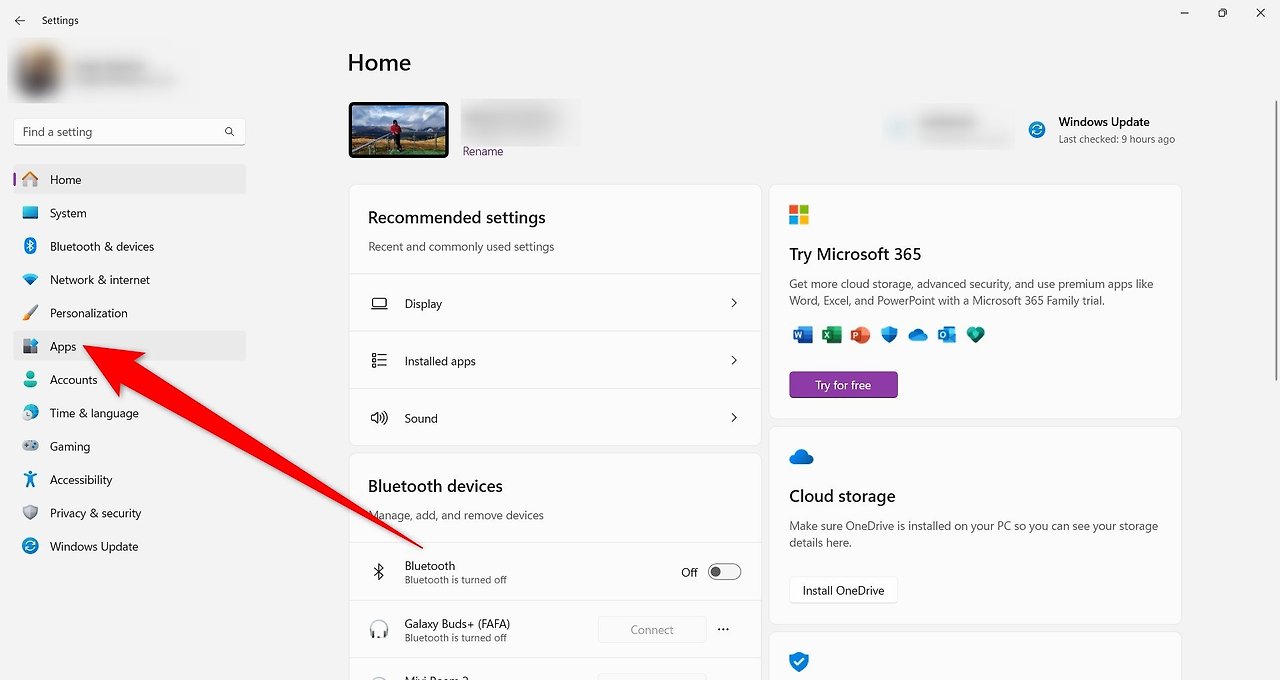Image resolution: width=1280 pixels, height=680 pixels.
Task: Click the Sound speaker icon
Action: (379, 418)
